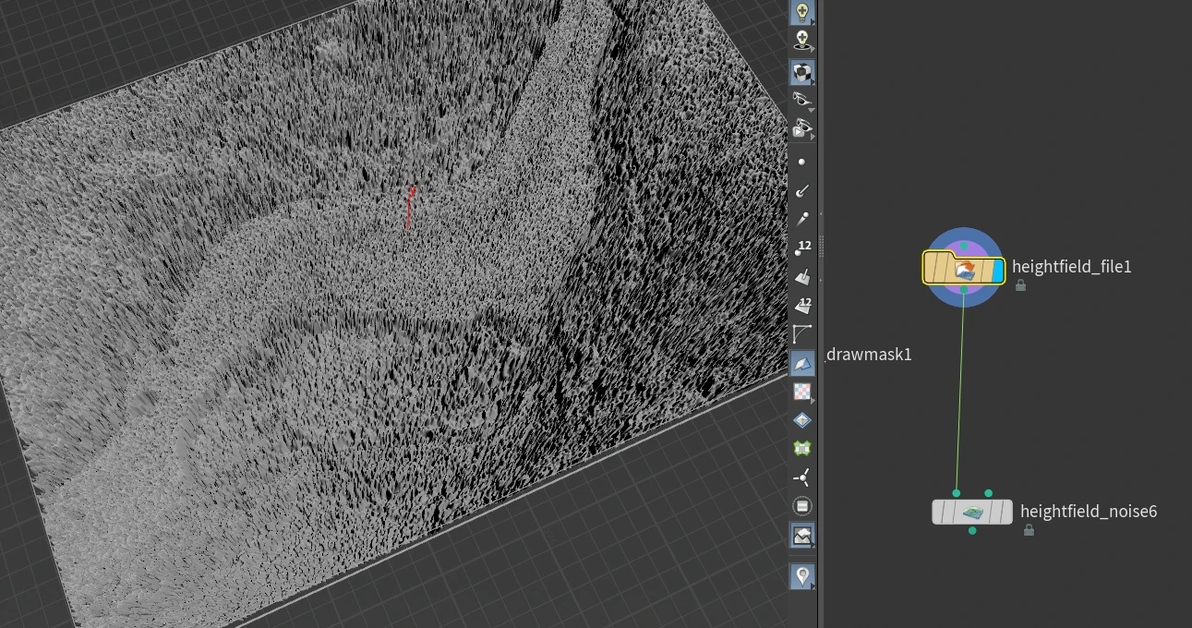Click the green cross-section display icon

[x=801, y=449]
